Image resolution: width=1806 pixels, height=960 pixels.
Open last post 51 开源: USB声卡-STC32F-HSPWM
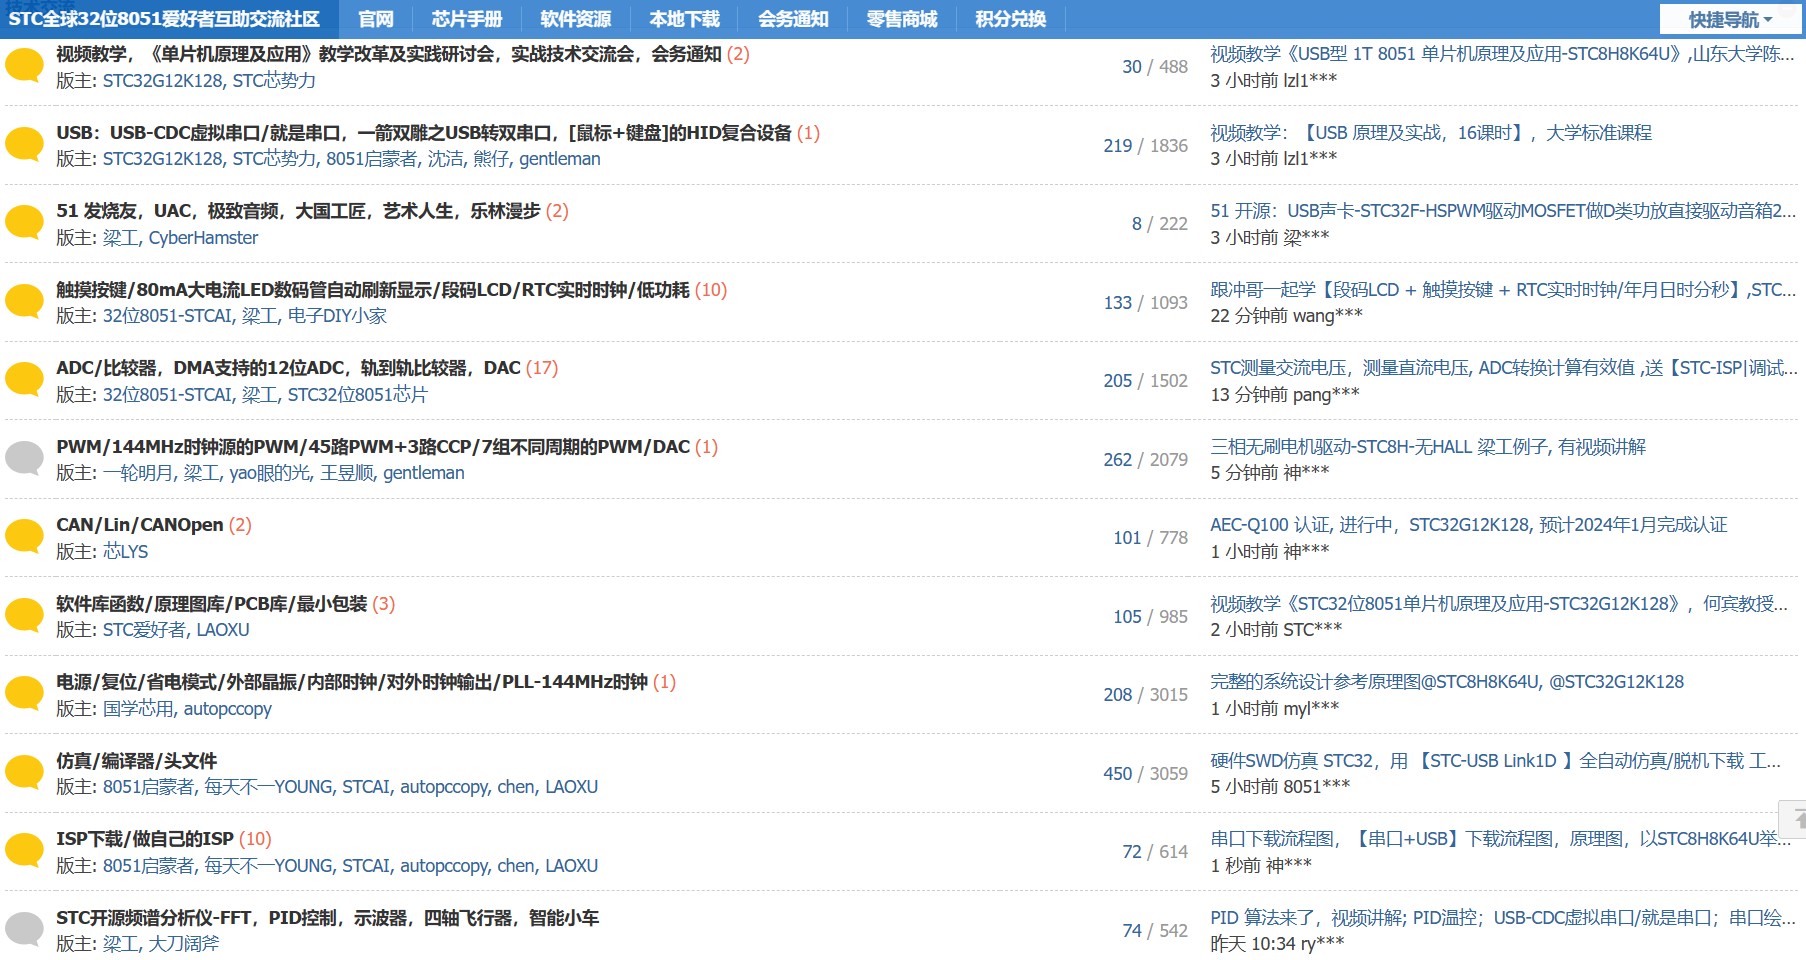pyautogui.click(x=1503, y=211)
